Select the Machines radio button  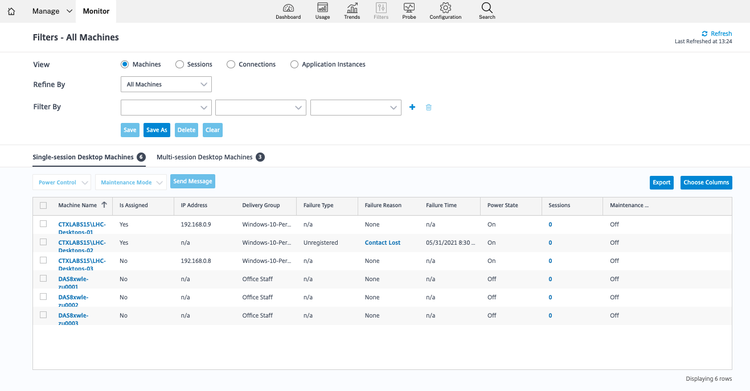click(124, 64)
